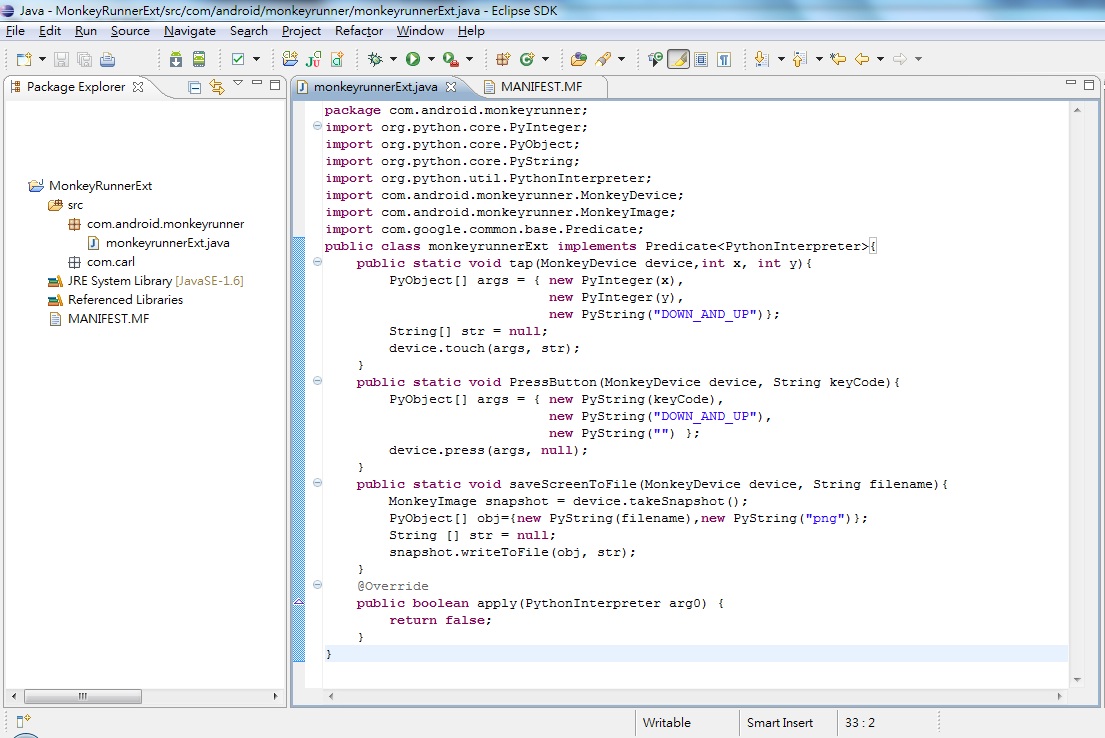Toggle Mark Occurrences highlighting
This screenshot has height=738, width=1105.
[x=678, y=58]
